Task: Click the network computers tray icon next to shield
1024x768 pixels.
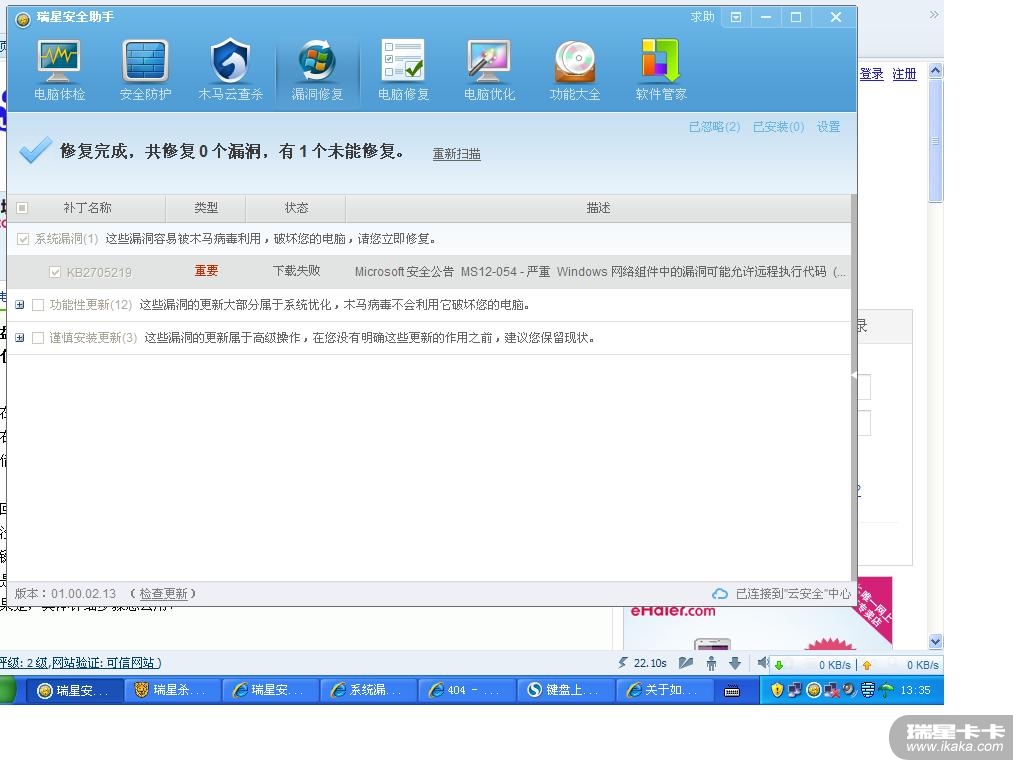Action: 795,690
